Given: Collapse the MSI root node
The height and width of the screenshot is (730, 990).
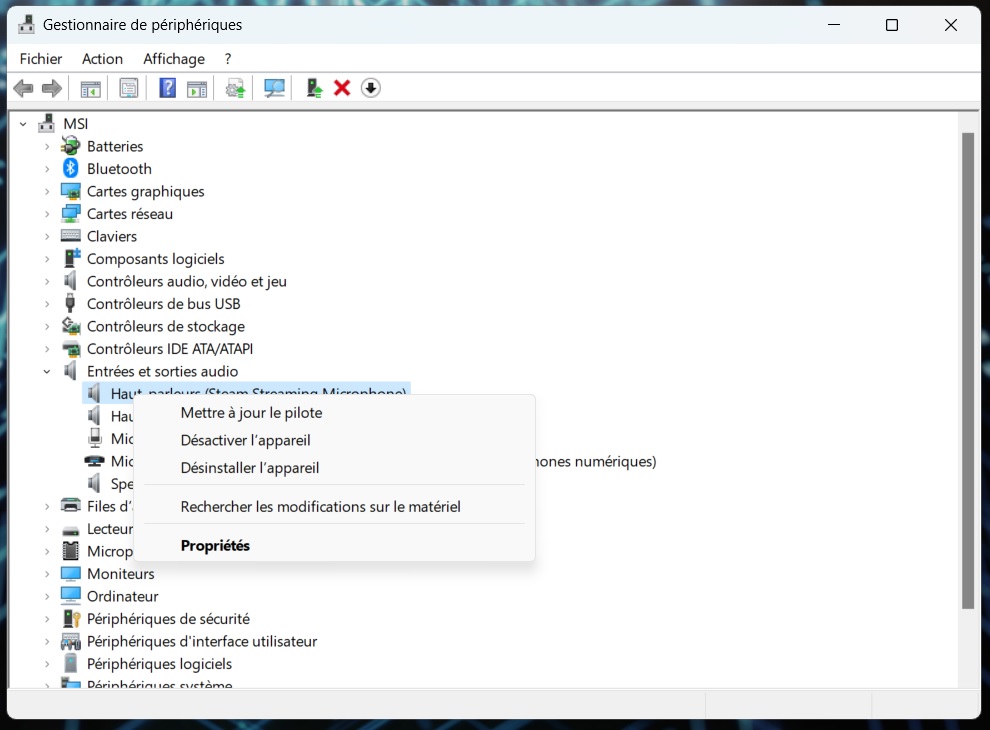Looking at the screenshot, I should (23, 124).
